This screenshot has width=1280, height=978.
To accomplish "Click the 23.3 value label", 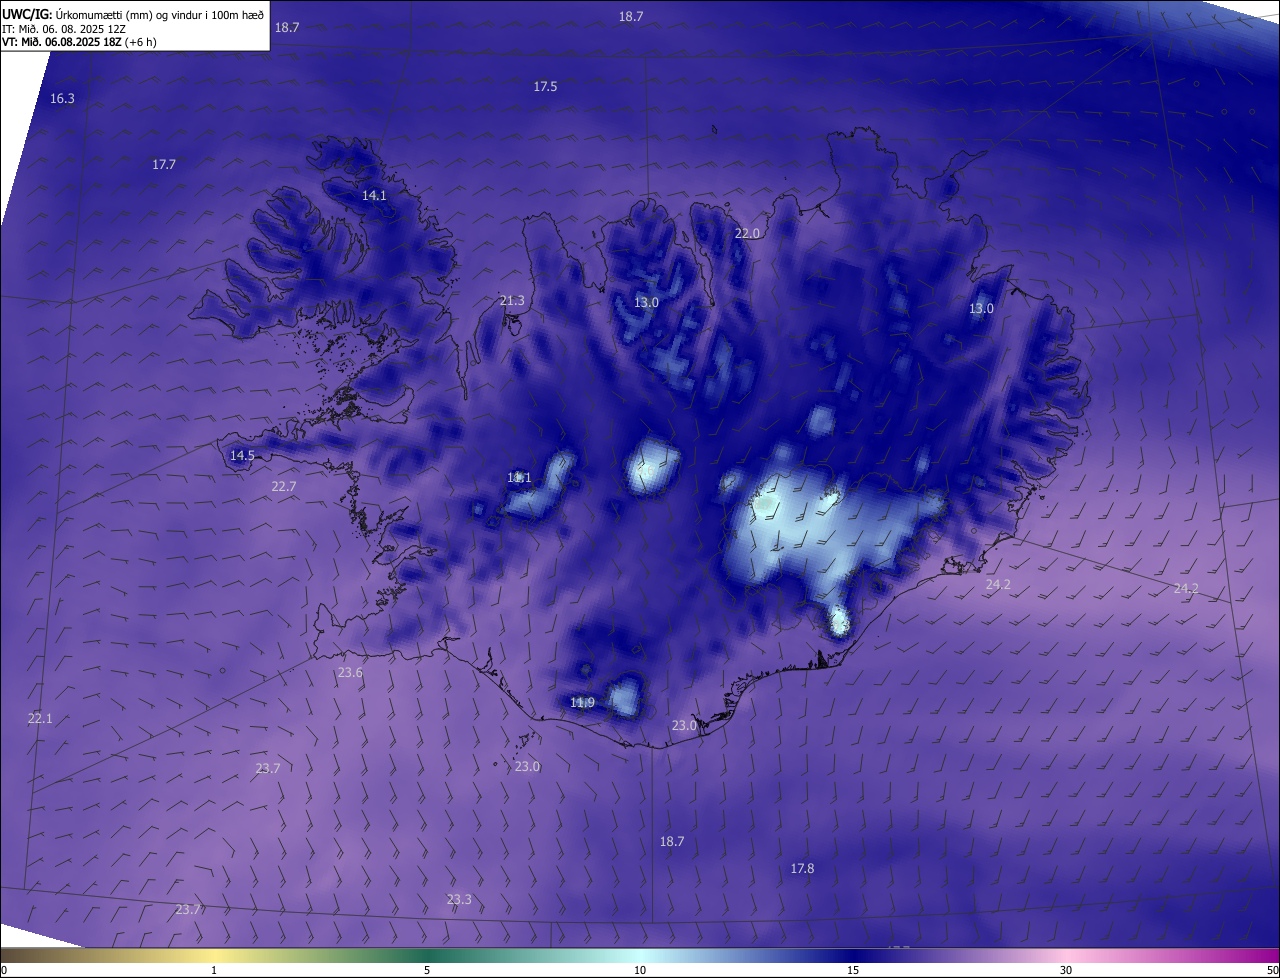I will (459, 899).
